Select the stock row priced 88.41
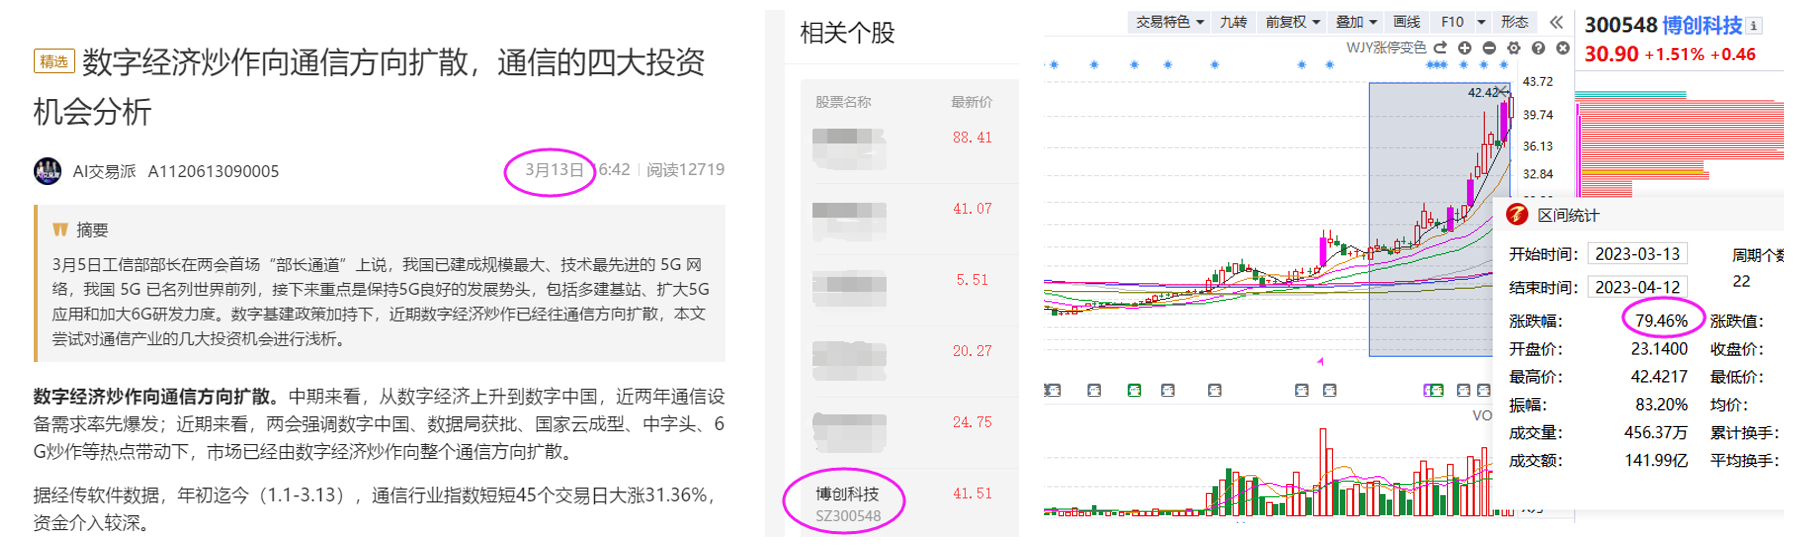This screenshot has height=550, width=1805. tap(909, 147)
